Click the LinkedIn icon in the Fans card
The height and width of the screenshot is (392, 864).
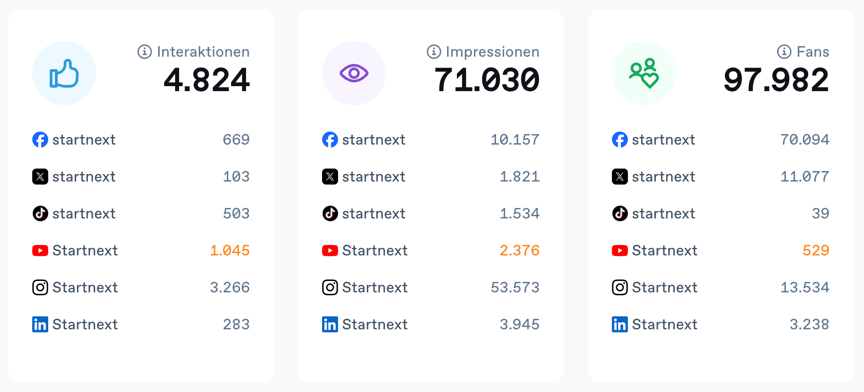tap(620, 325)
